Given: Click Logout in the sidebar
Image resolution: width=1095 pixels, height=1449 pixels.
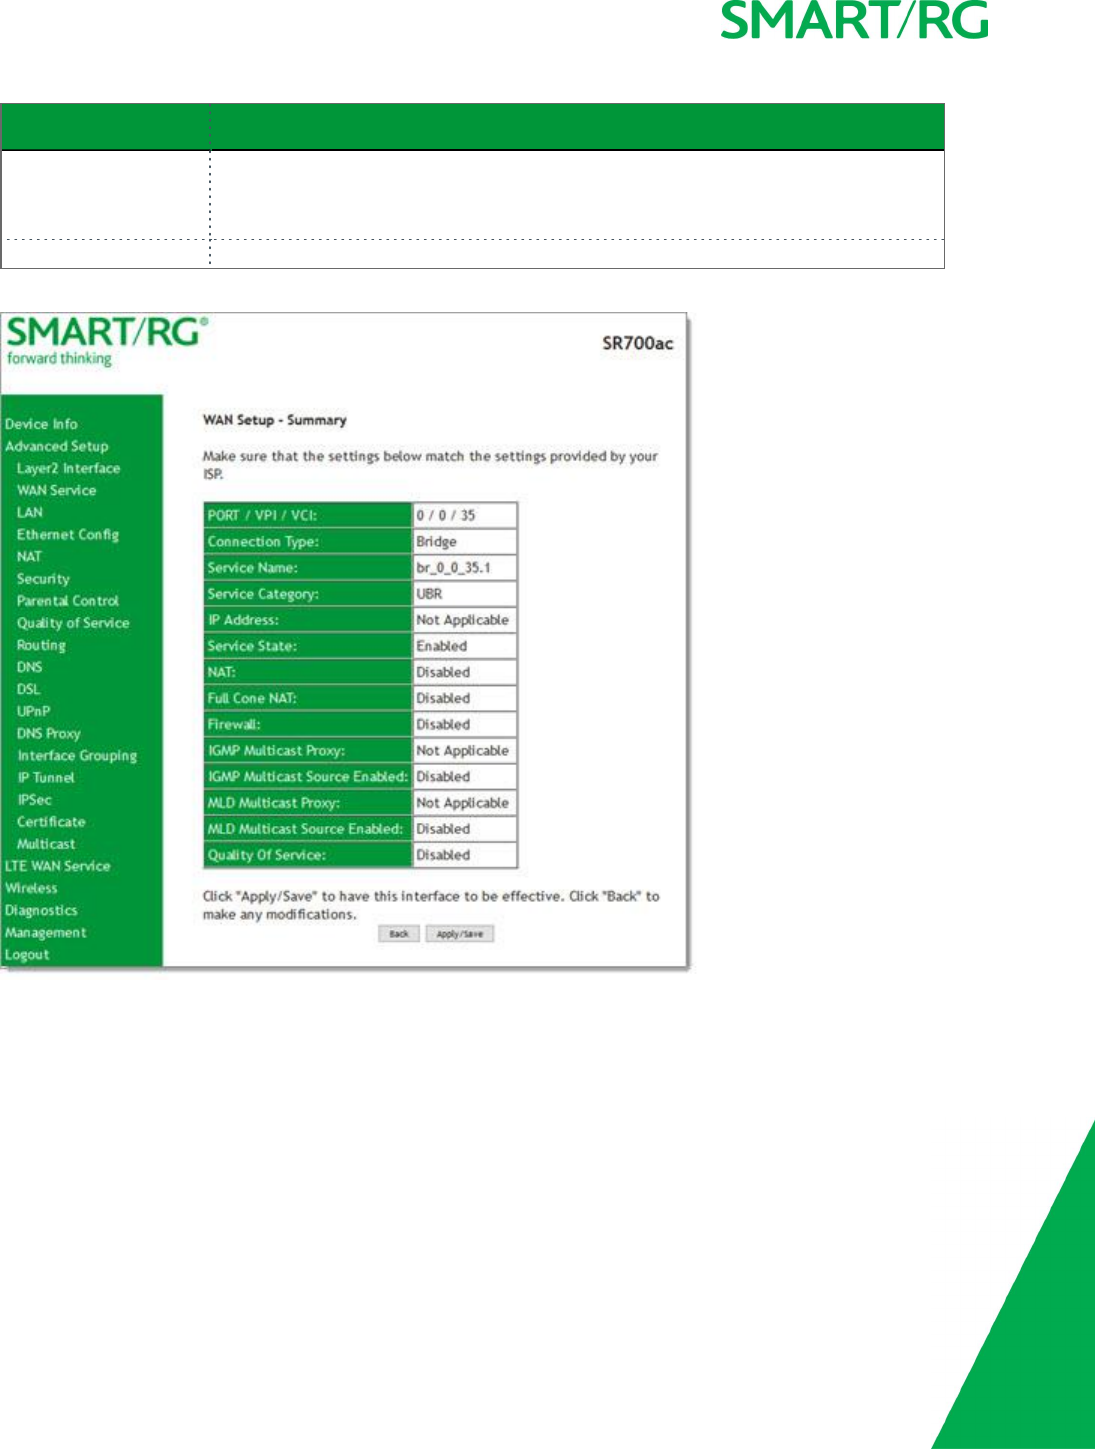Looking at the screenshot, I should [x=27, y=955].
